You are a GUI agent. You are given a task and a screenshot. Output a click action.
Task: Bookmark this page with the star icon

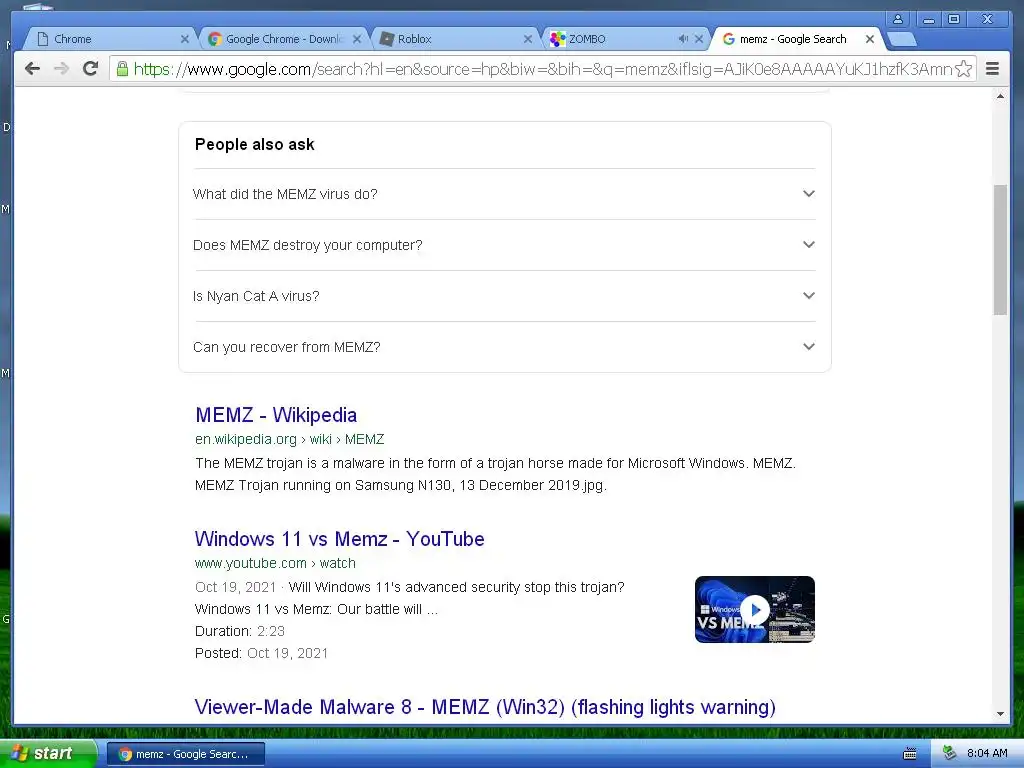pyautogui.click(x=963, y=69)
